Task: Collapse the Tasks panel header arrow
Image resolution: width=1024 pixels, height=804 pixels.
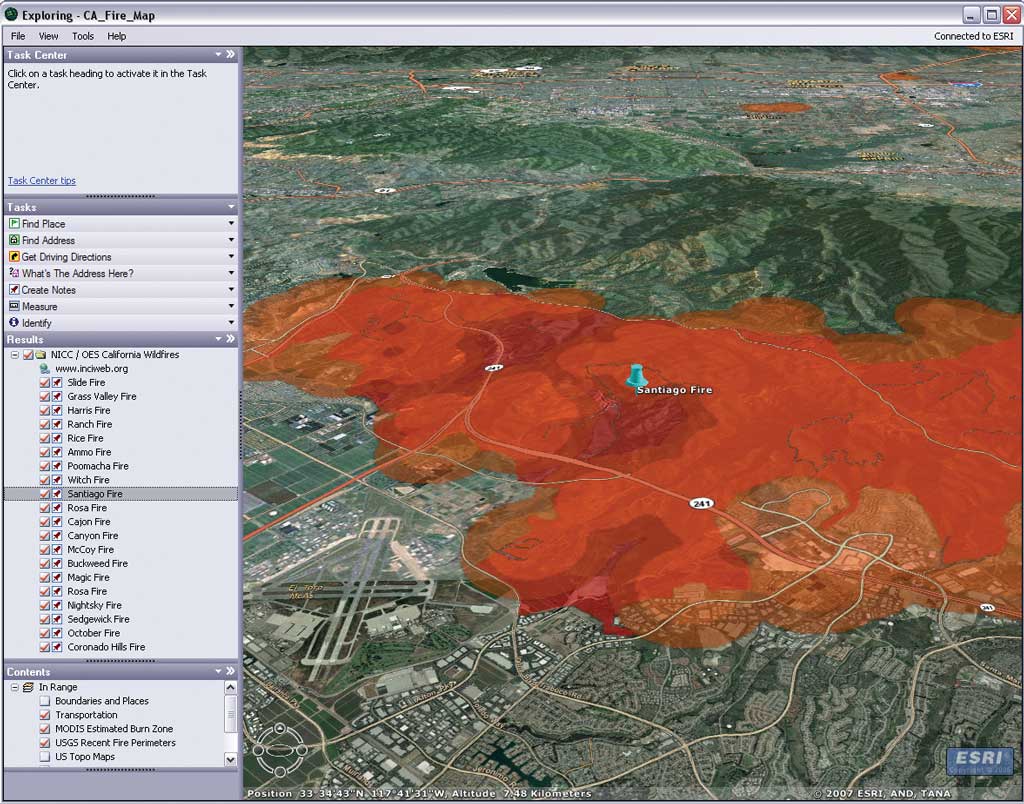Action: (x=231, y=206)
